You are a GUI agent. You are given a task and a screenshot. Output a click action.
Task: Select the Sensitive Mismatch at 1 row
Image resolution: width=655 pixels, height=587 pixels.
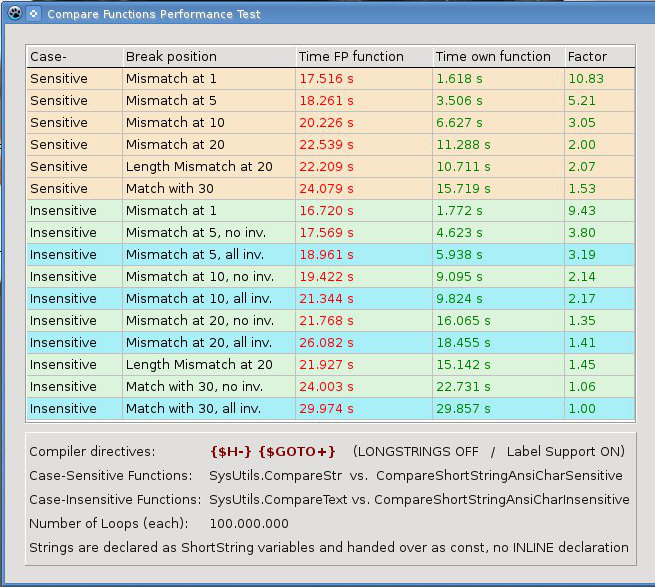click(x=168, y=78)
